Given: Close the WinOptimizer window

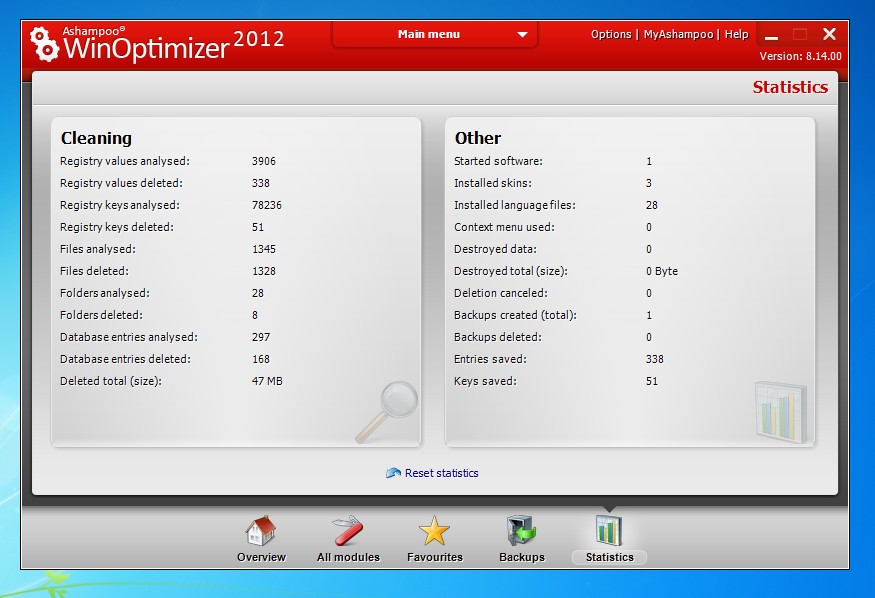Looking at the screenshot, I should point(829,35).
